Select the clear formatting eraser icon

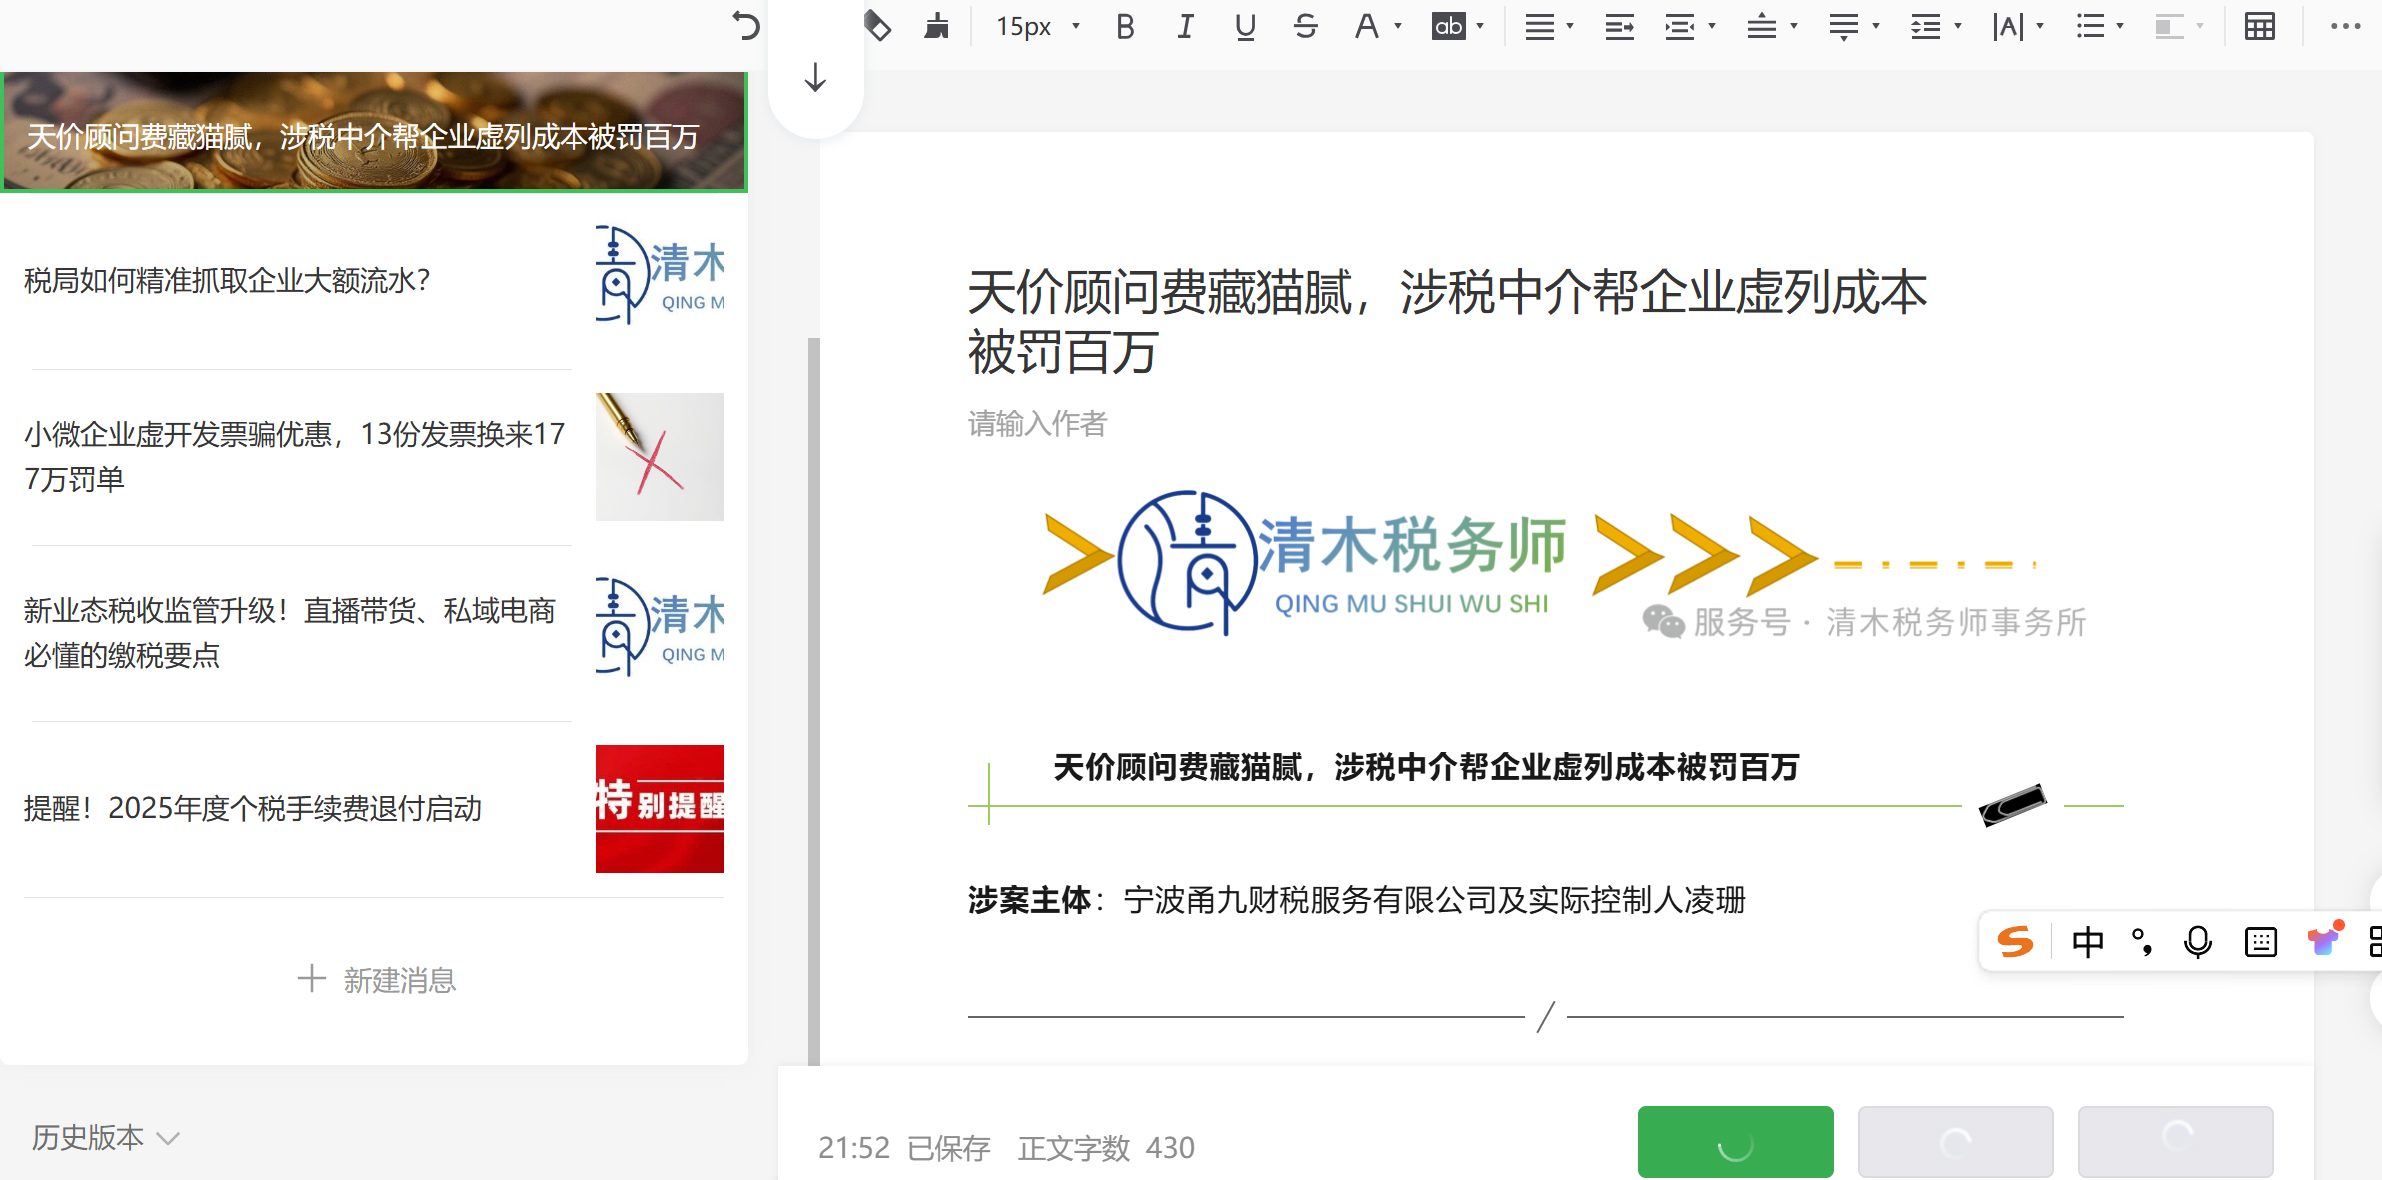point(877,26)
